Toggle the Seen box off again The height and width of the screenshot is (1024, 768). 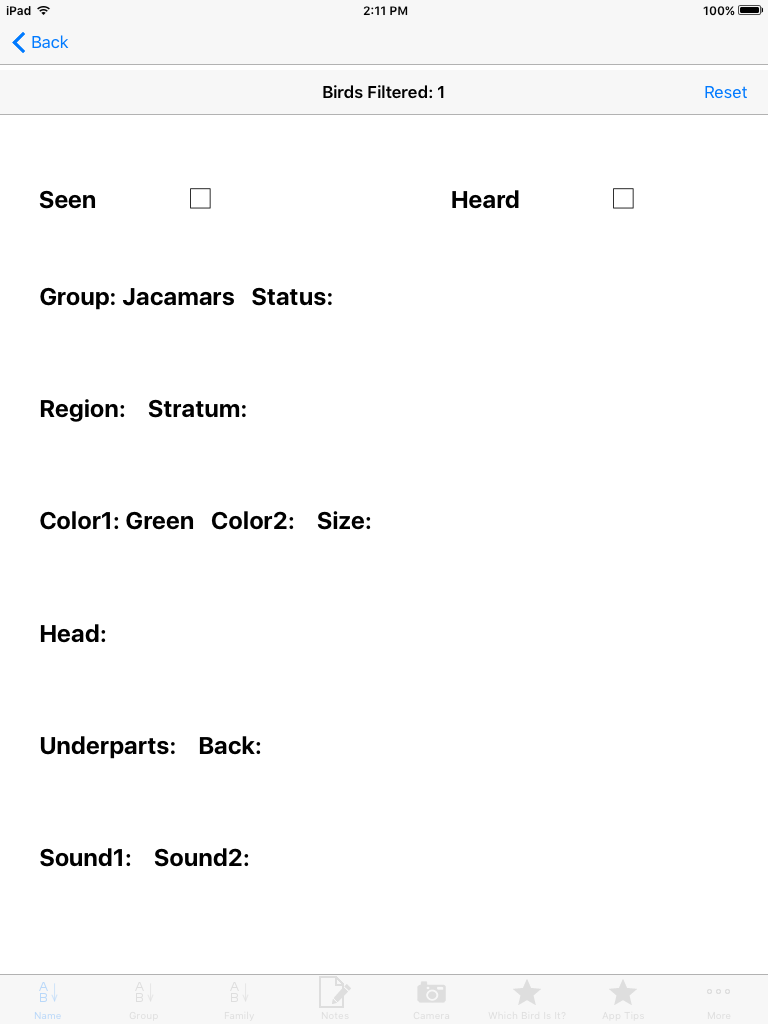[200, 198]
